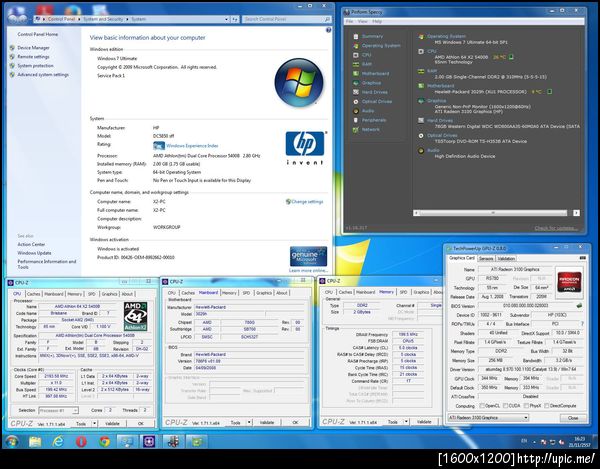600x469 pixels.
Task: Open Speccy File menu
Action: click(349, 22)
